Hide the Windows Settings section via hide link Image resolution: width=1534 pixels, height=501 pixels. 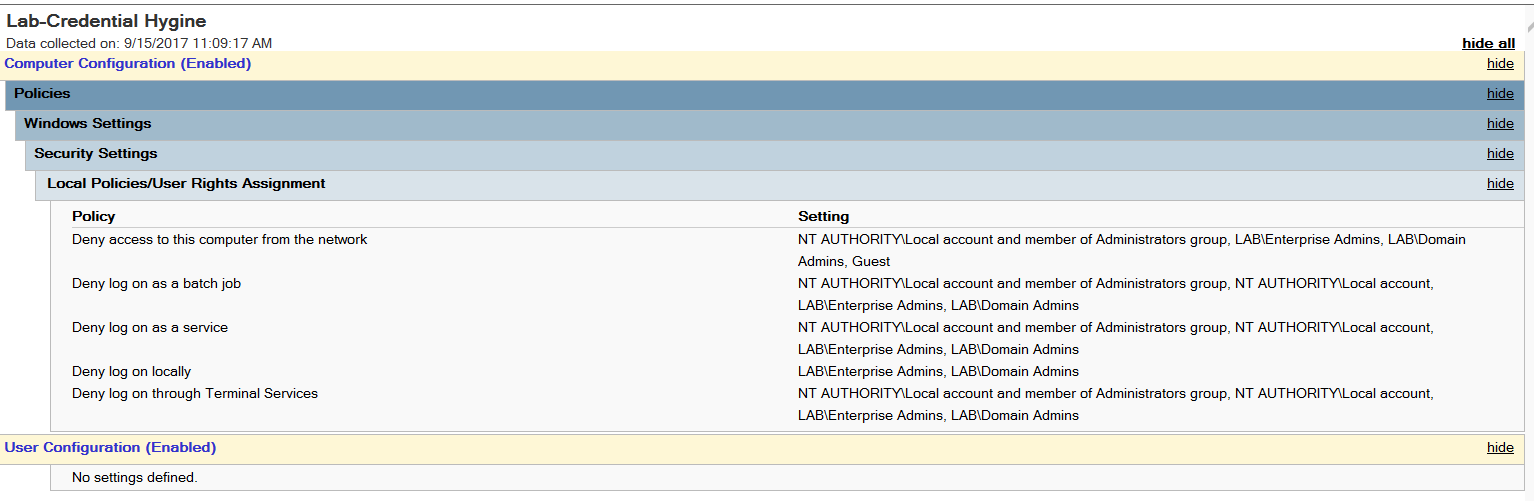tap(1500, 123)
